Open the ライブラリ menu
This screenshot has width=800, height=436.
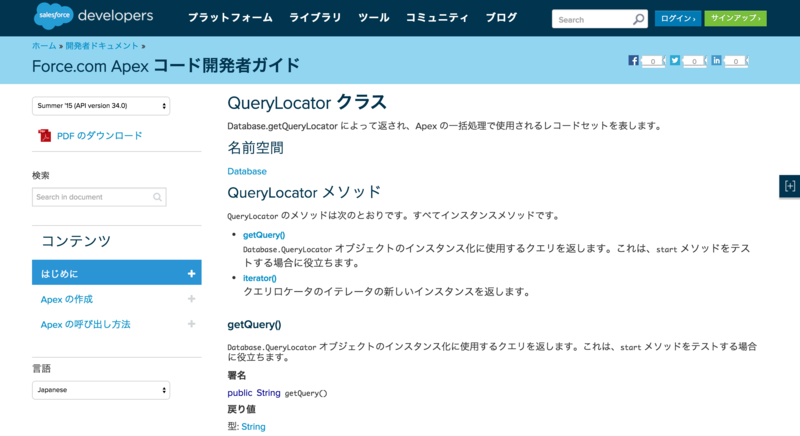315,18
